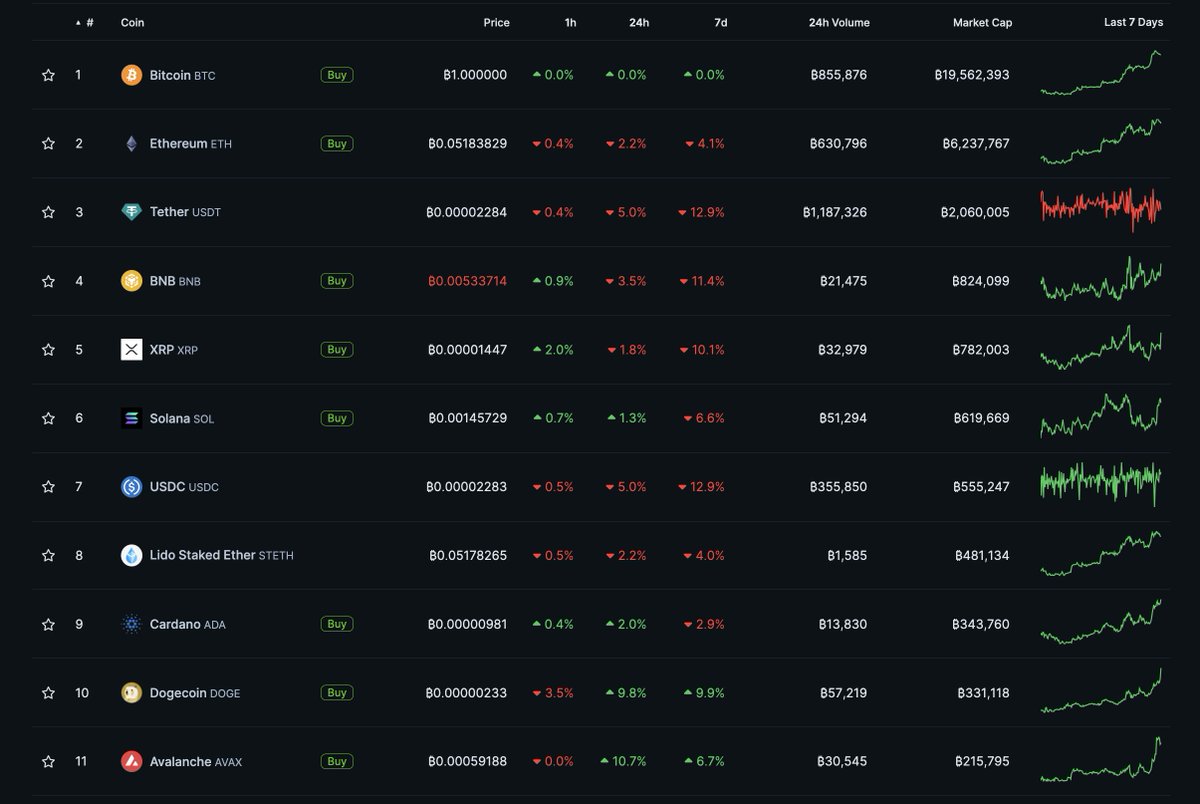Buy Ethereum via Buy button
Screen dimensions: 1200x804
[x=337, y=144]
